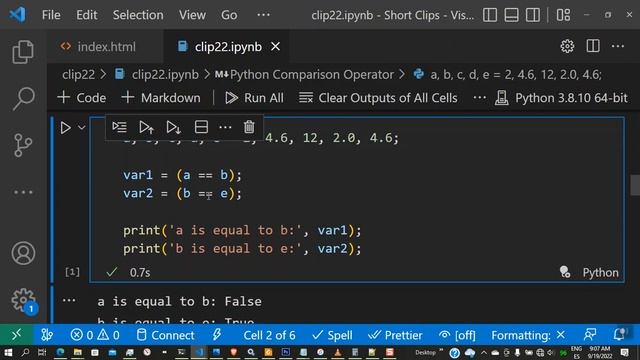Open the File menu
The height and width of the screenshot is (360, 640).
point(51,15)
